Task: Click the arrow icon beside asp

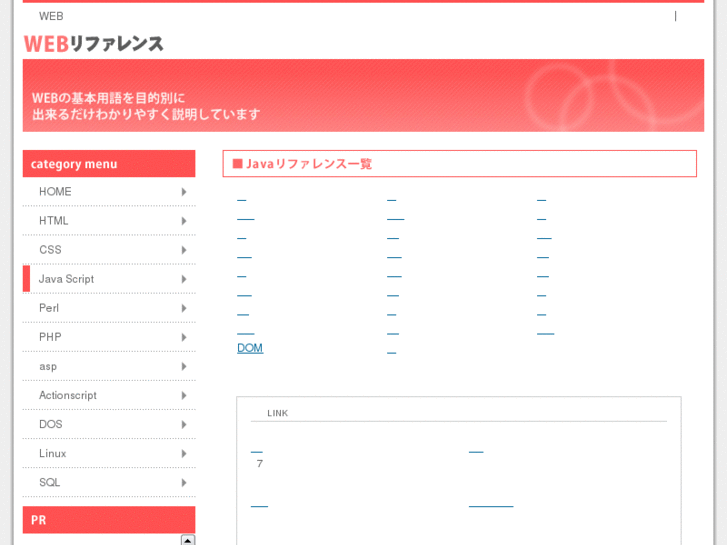Action: [x=184, y=366]
